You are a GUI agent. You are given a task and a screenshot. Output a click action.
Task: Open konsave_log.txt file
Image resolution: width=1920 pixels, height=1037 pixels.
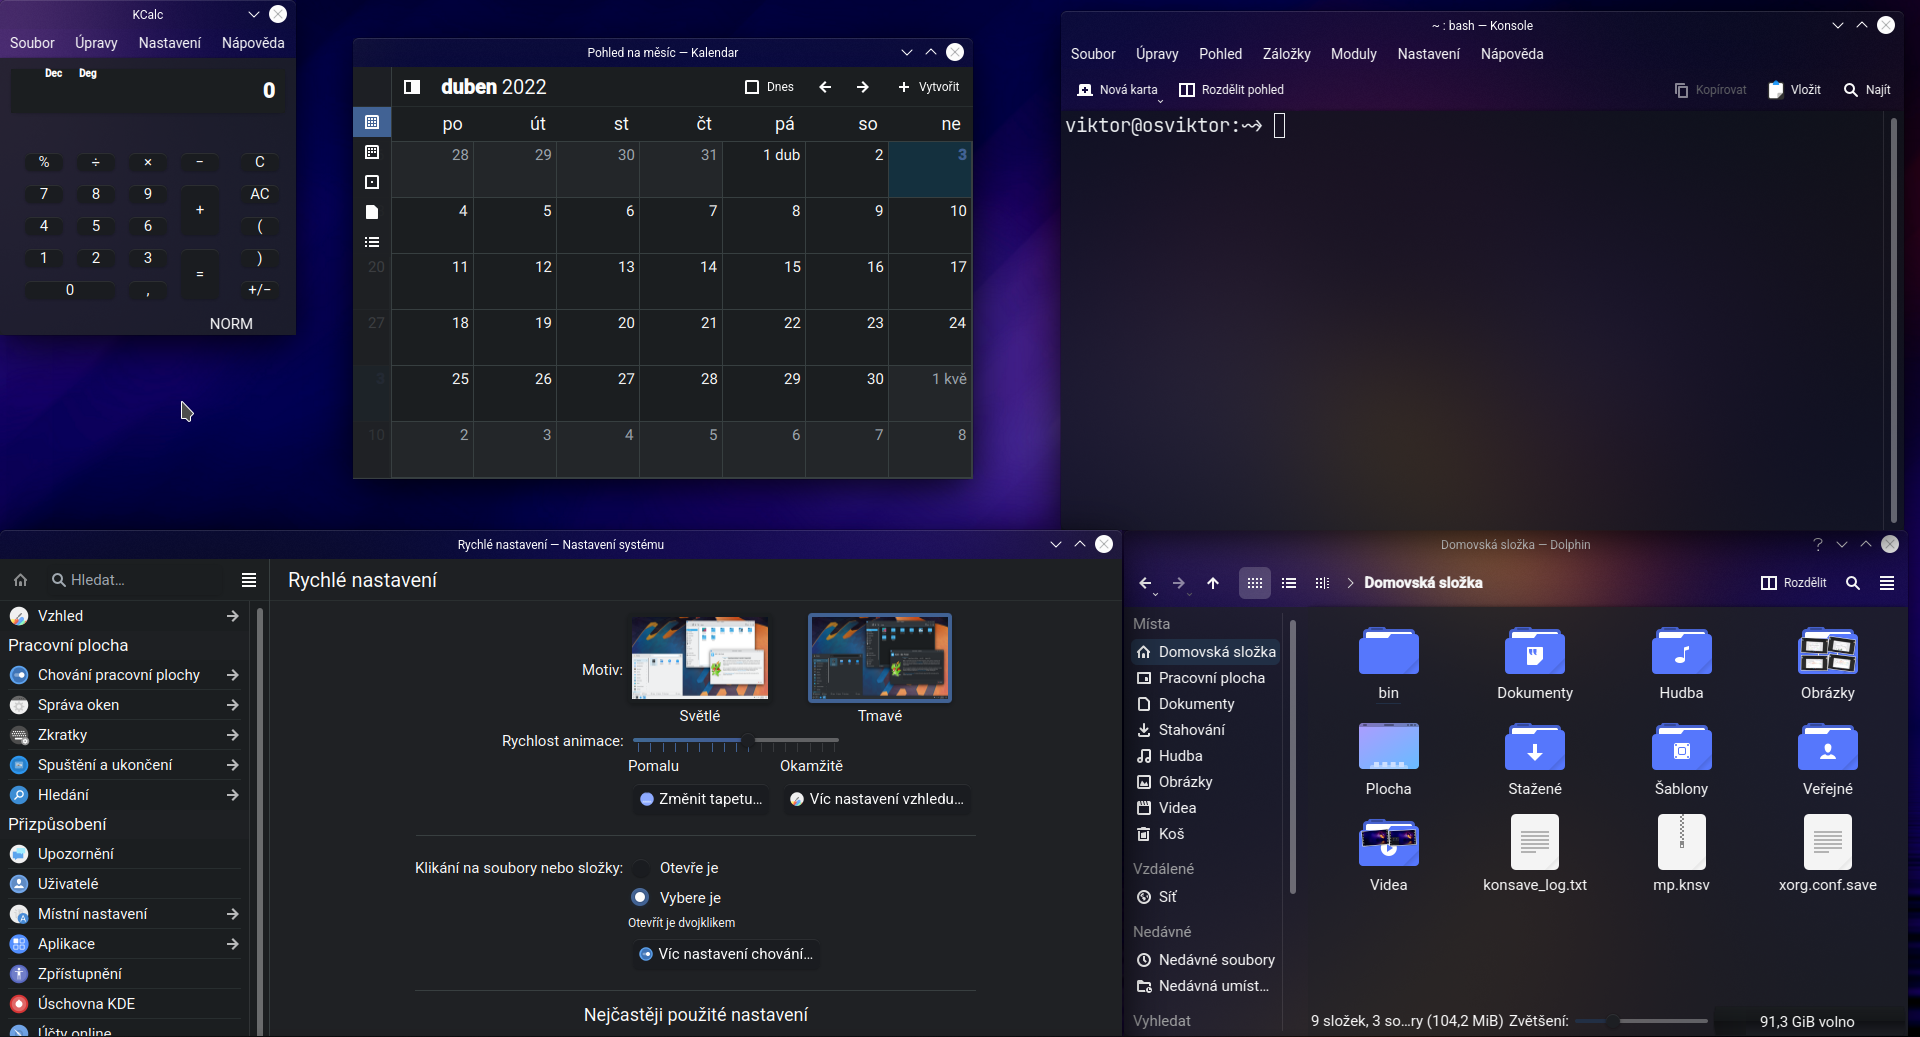coord(1534,841)
